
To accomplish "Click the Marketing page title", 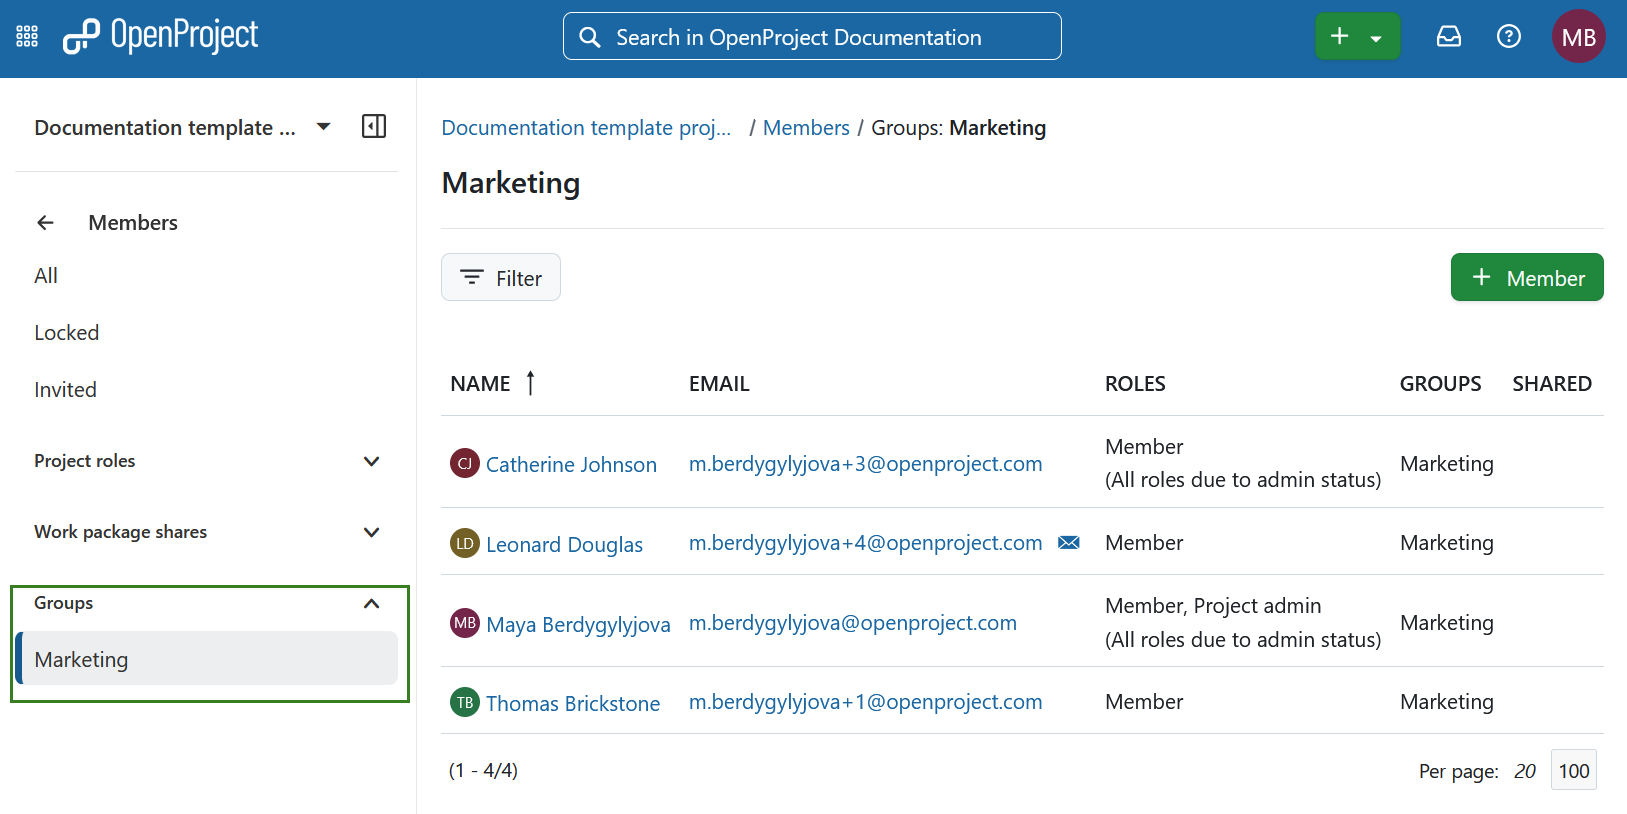I will point(511,183).
